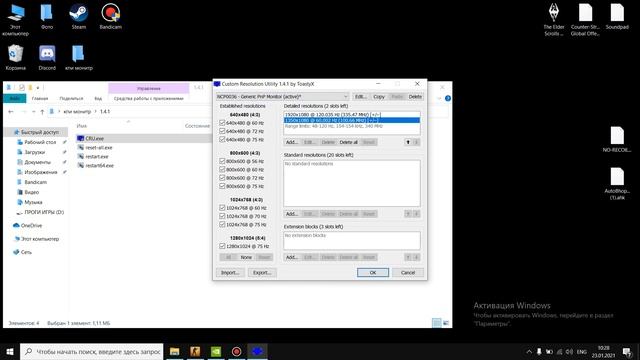
Task: Uncheck 640x480 @ 60 Hz
Action: [x=222, y=123]
